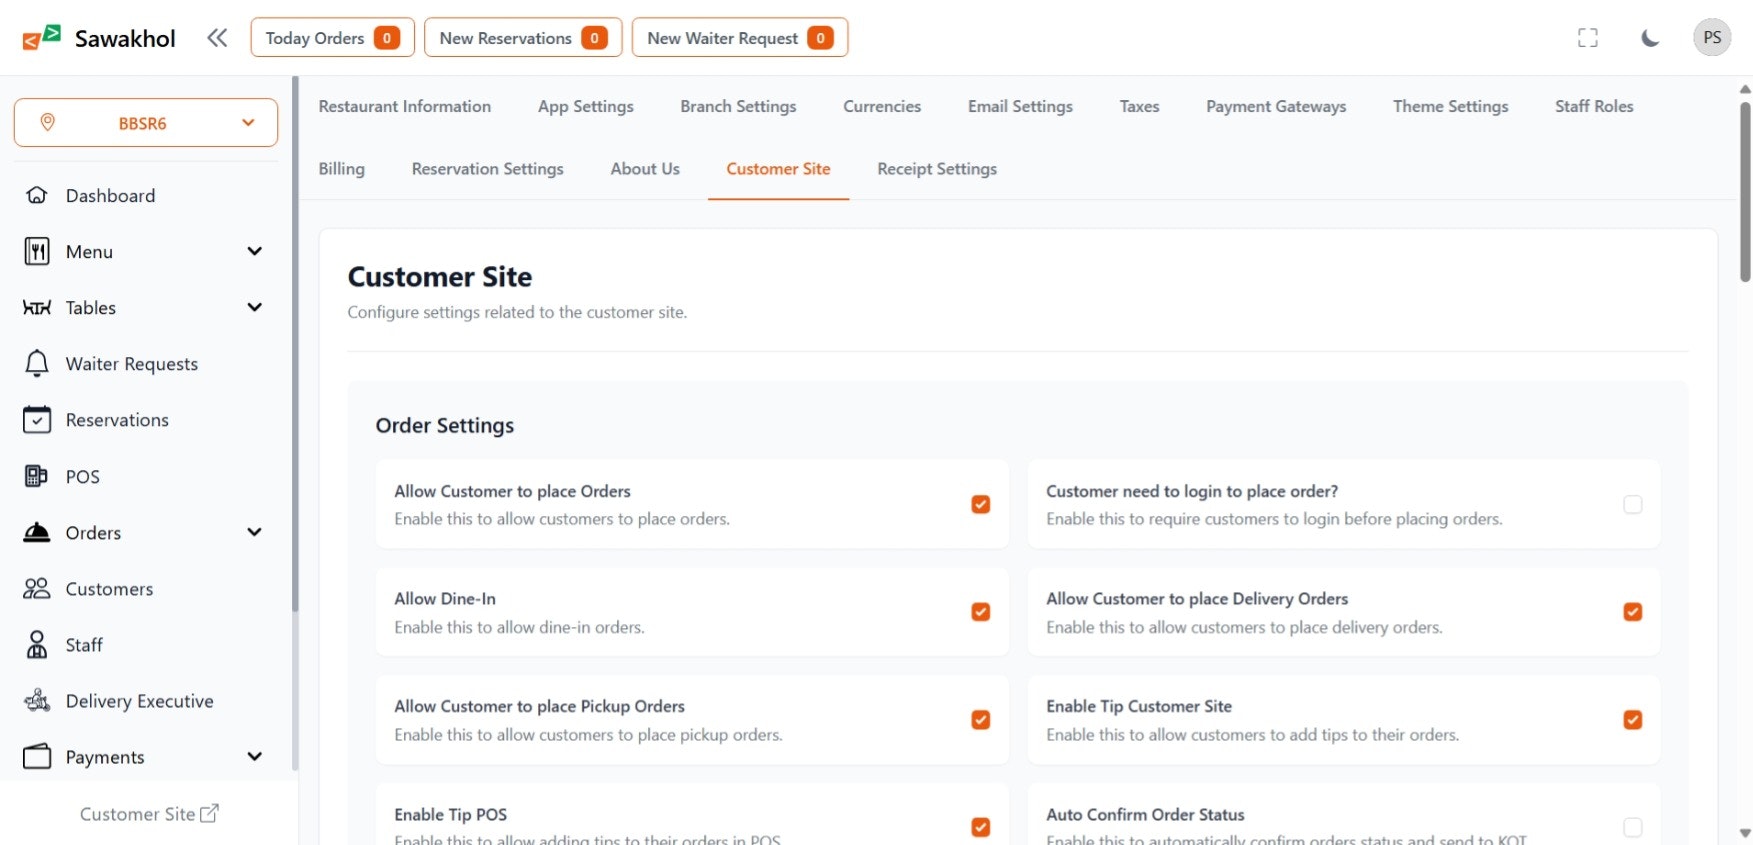Screen dimensions: 1753x845
Task: Open Payment Gateways tab
Action: 1276,106
